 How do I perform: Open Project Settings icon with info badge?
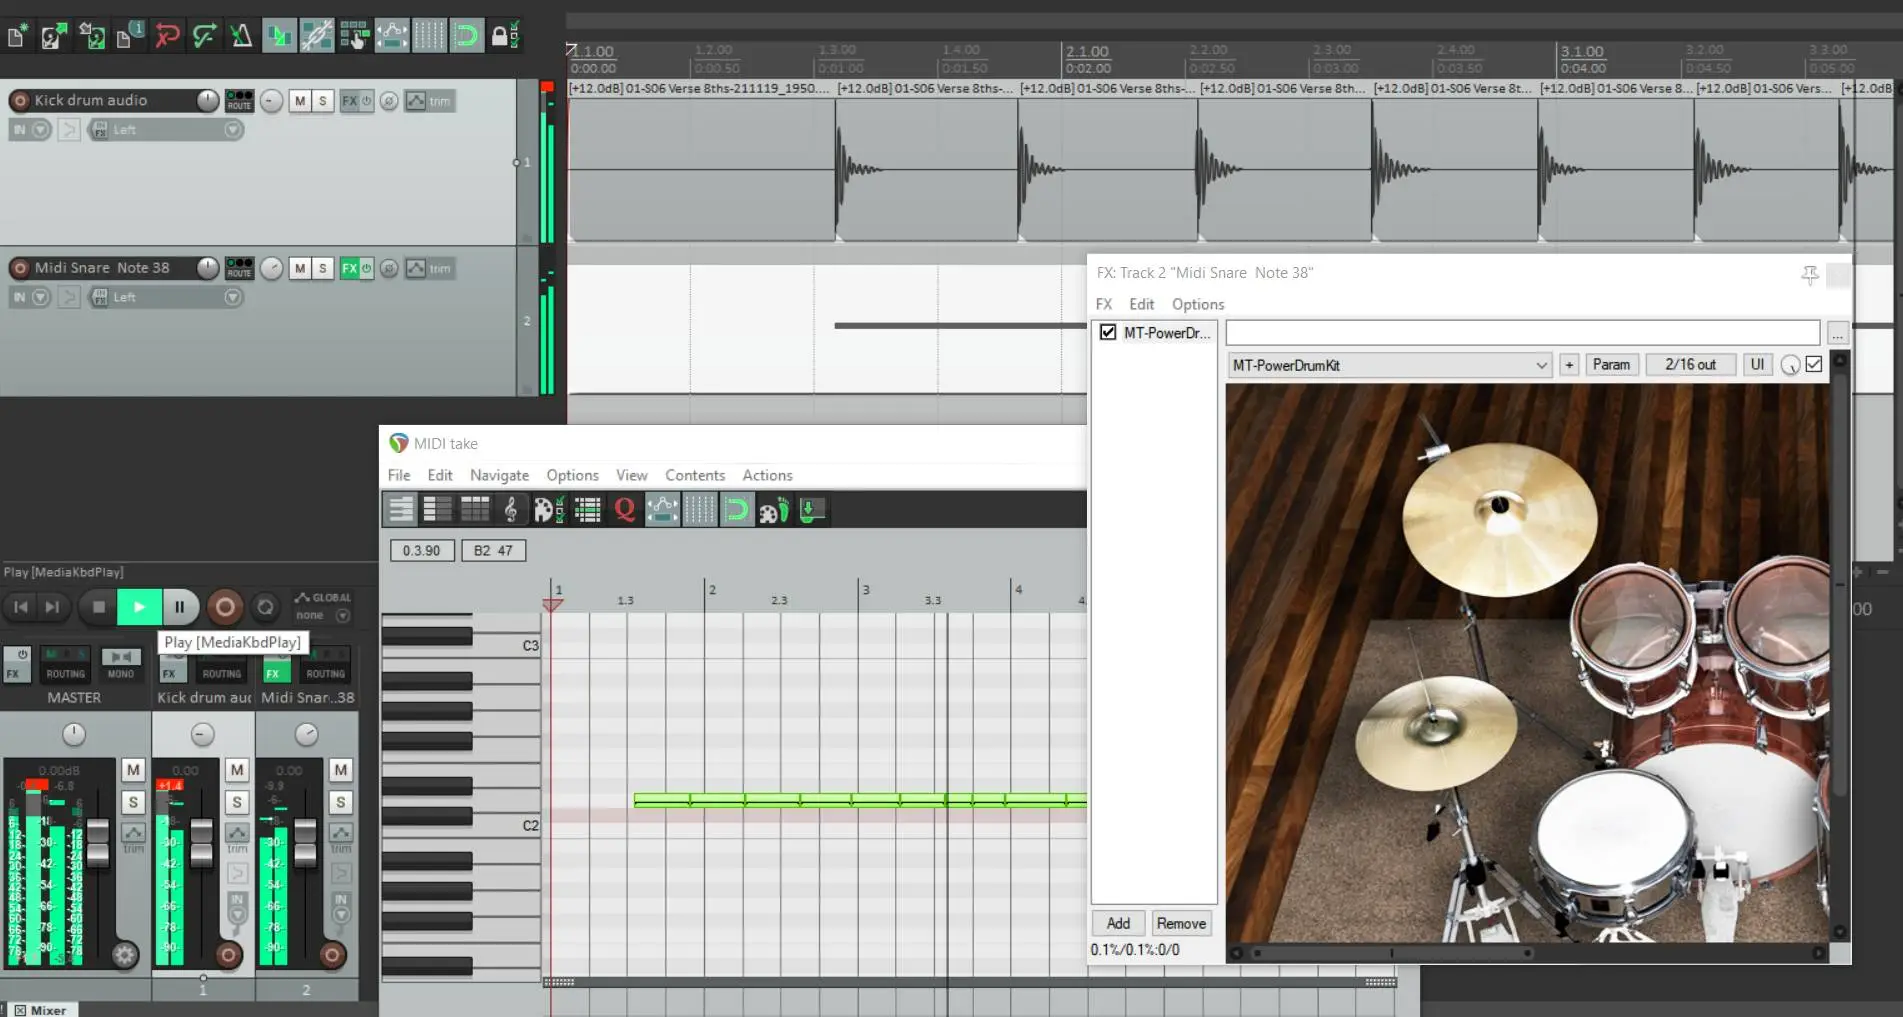click(x=127, y=36)
